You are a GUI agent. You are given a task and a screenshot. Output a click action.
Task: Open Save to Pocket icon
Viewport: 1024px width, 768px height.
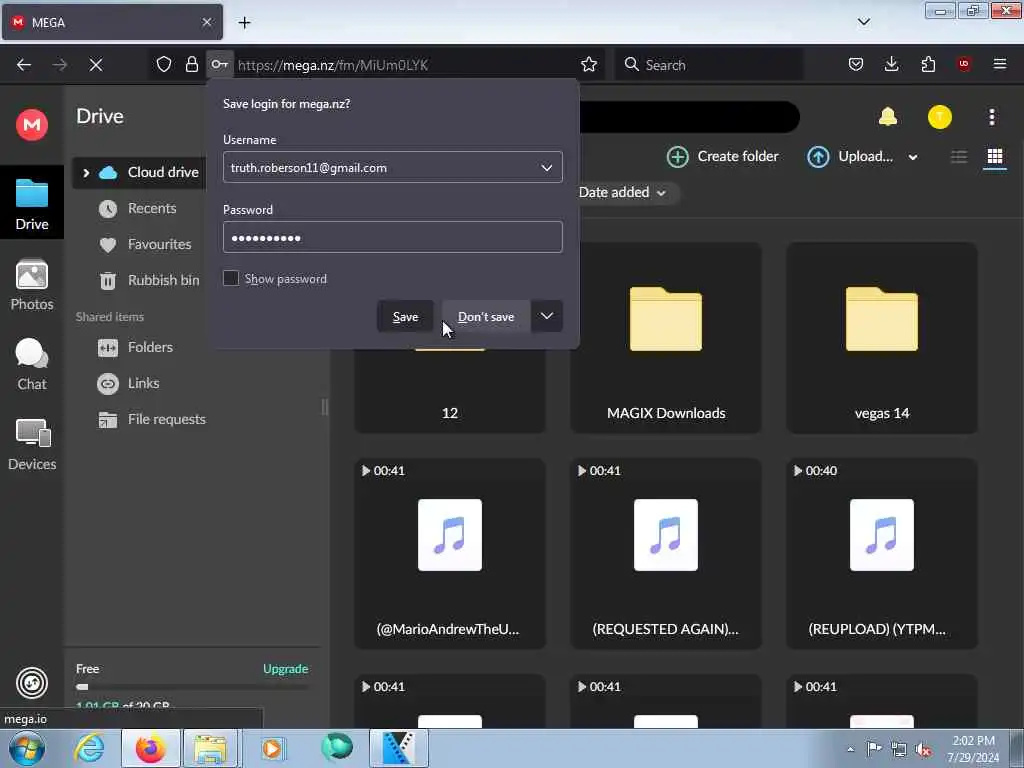[856, 64]
